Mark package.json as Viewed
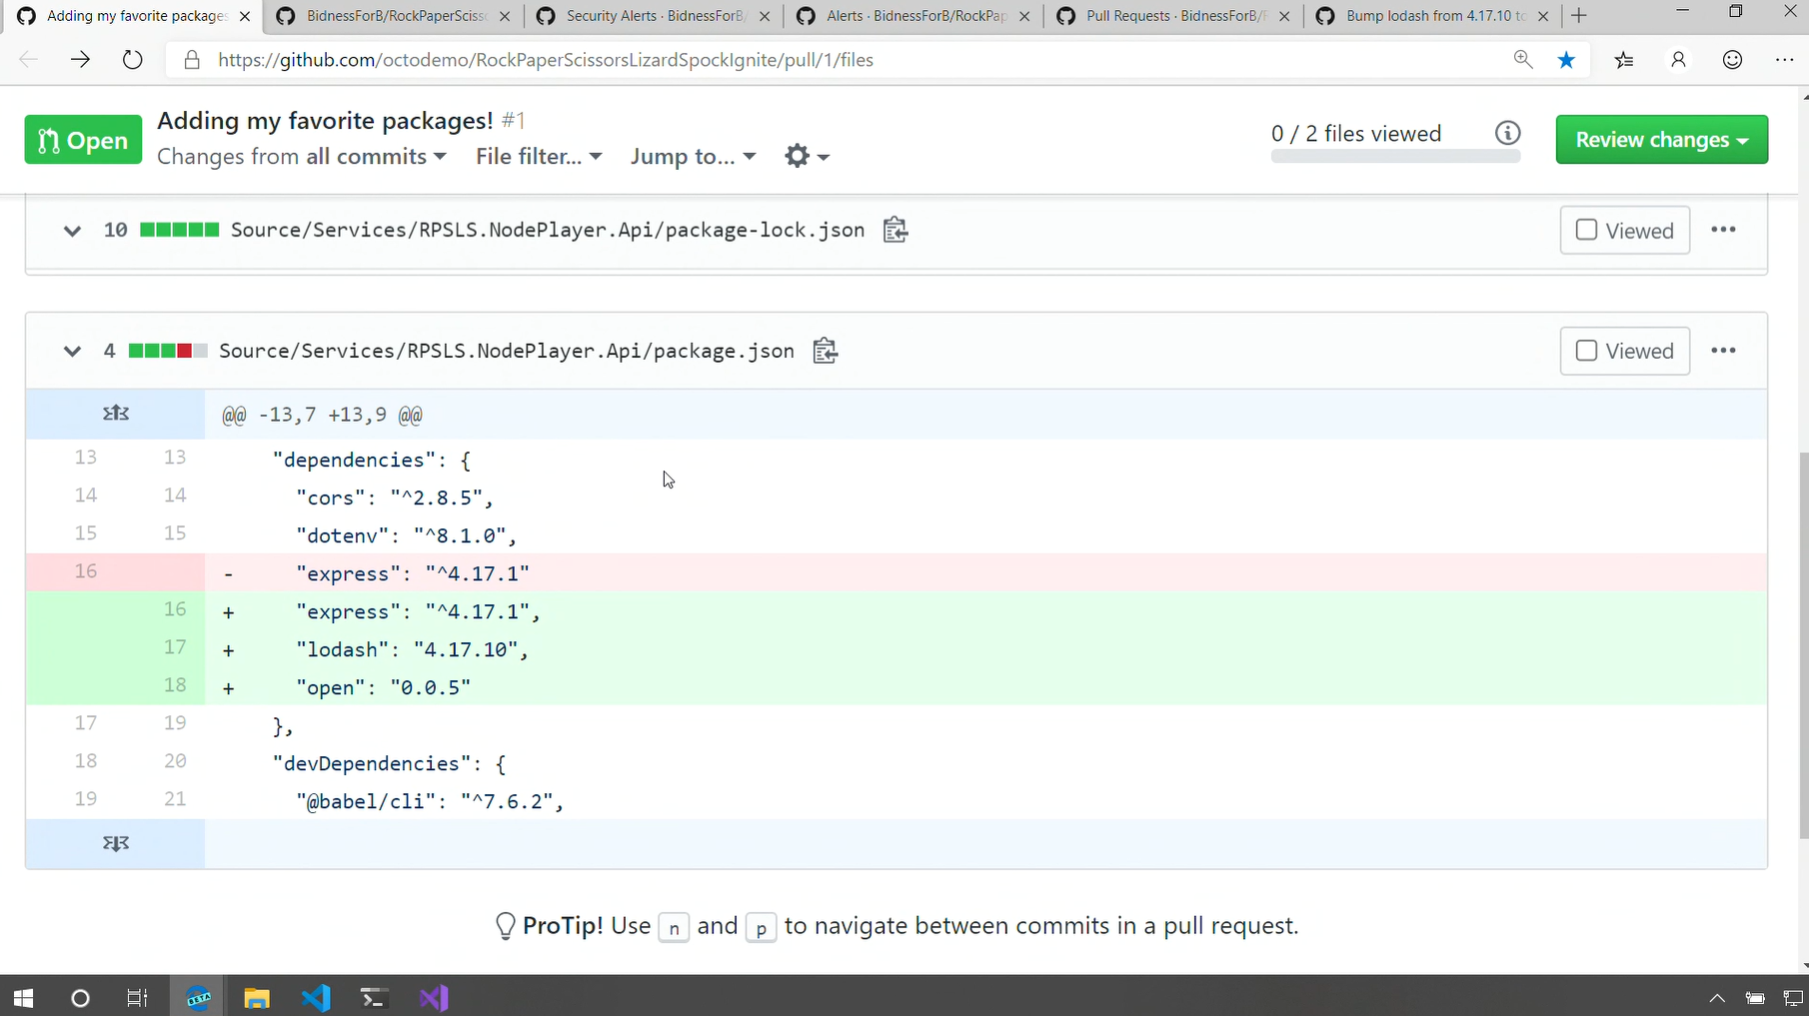The width and height of the screenshot is (1809, 1016). click(x=1624, y=351)
